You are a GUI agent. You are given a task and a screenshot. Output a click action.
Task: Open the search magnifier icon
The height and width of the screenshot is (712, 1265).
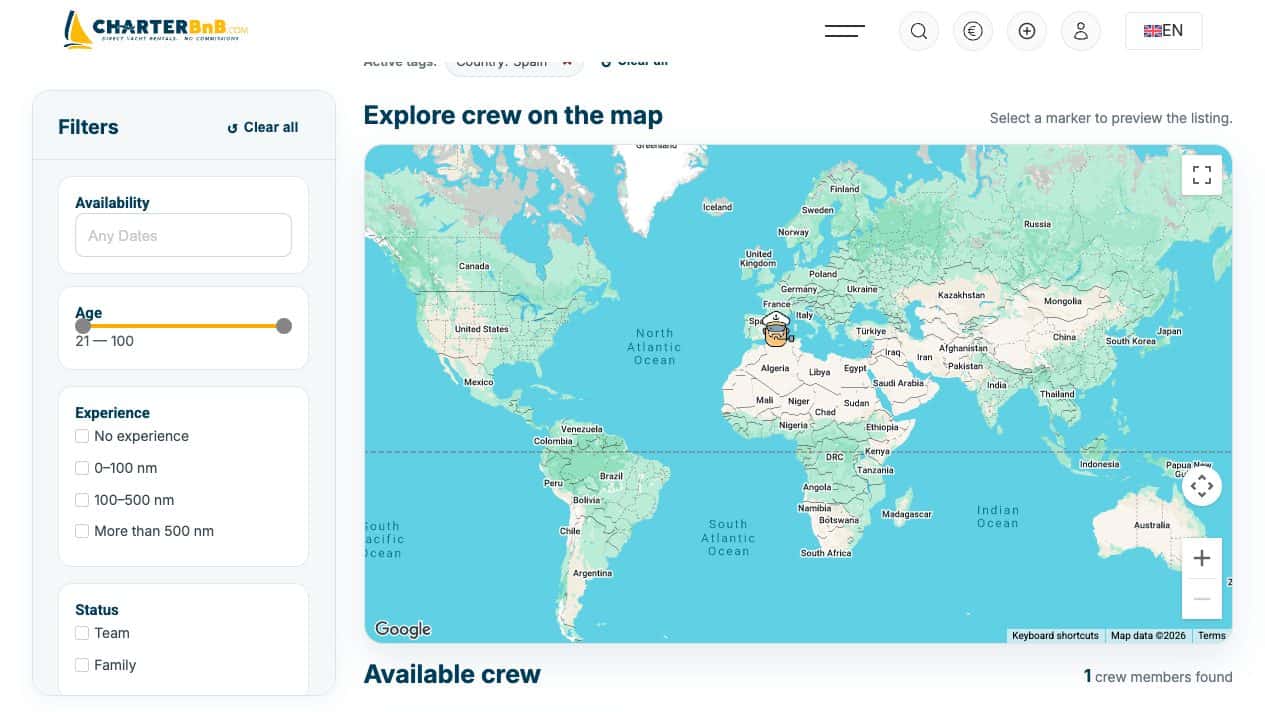pos(919,31)
